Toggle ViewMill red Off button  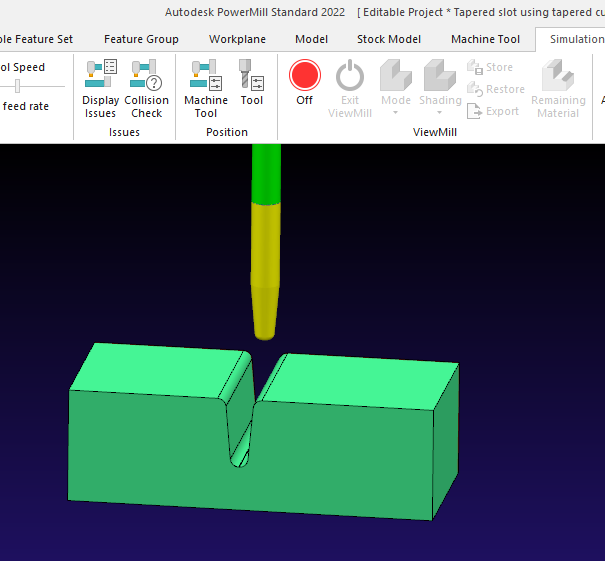[304, 83]
